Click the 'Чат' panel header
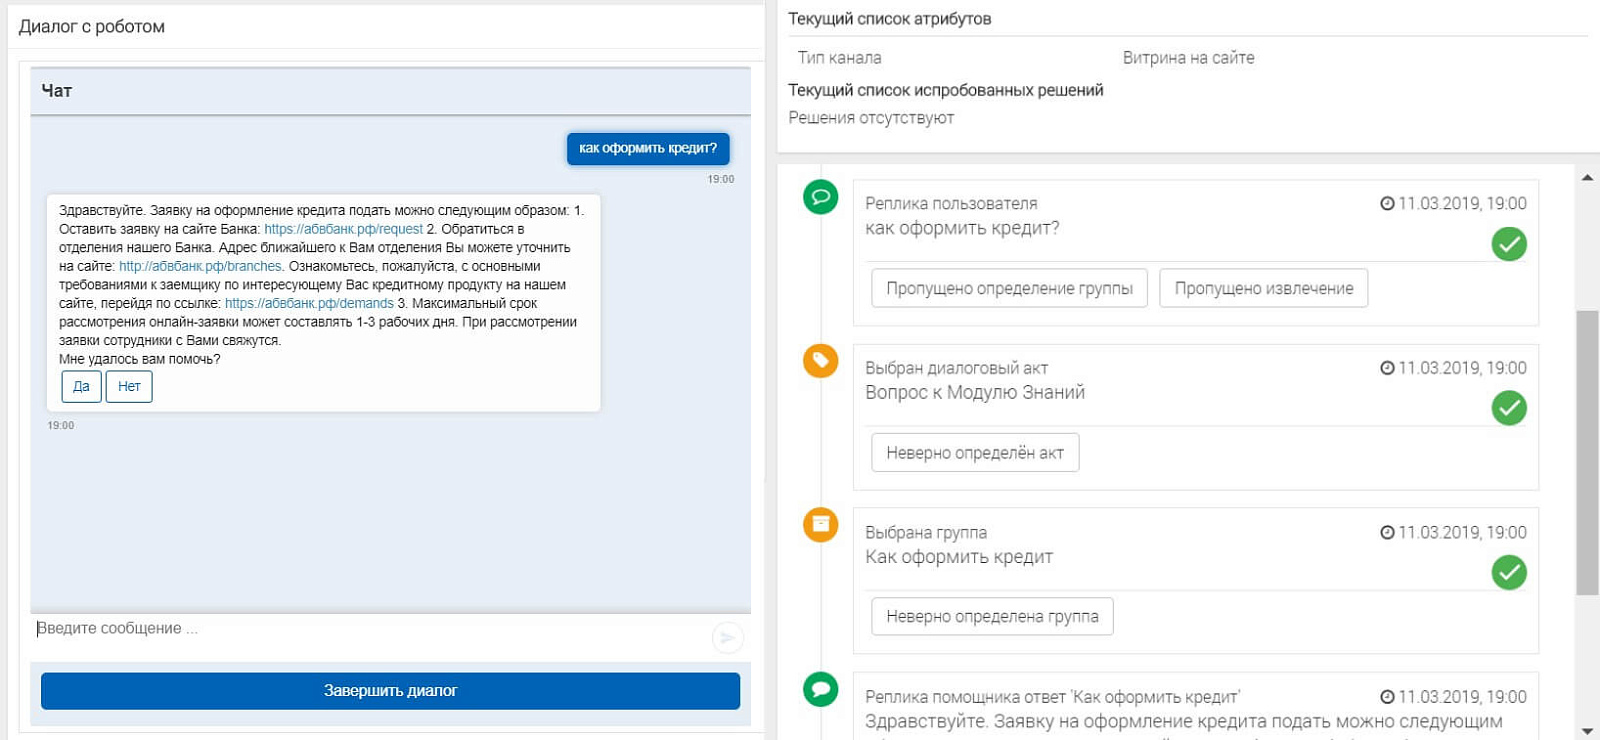1600x740 pixels. click(x=390, y=91)
